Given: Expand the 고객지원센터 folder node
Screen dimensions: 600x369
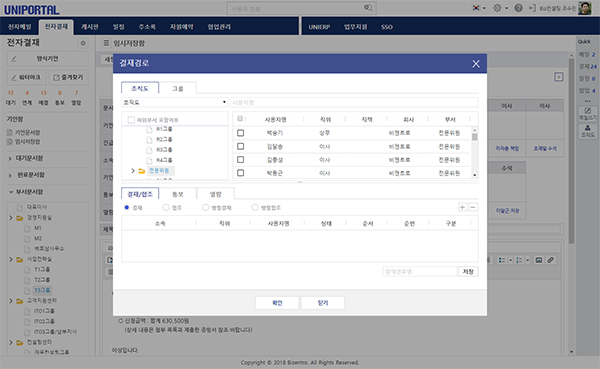Looking at the screenshot, I should point(11,301).
